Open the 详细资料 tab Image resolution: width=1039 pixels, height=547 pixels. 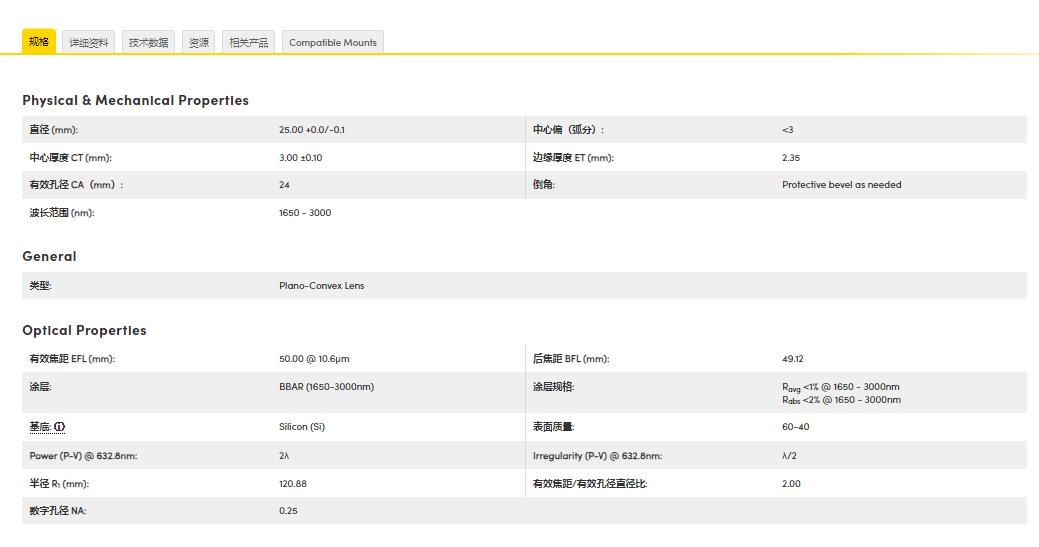89,43
